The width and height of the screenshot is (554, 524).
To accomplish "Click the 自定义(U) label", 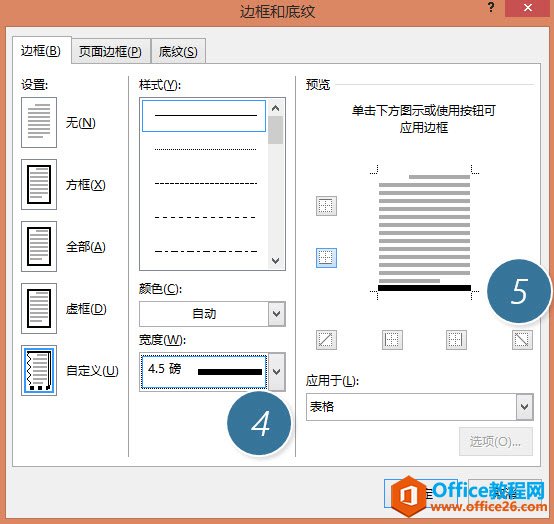I will pyautogui.click(x=92, y=371).
